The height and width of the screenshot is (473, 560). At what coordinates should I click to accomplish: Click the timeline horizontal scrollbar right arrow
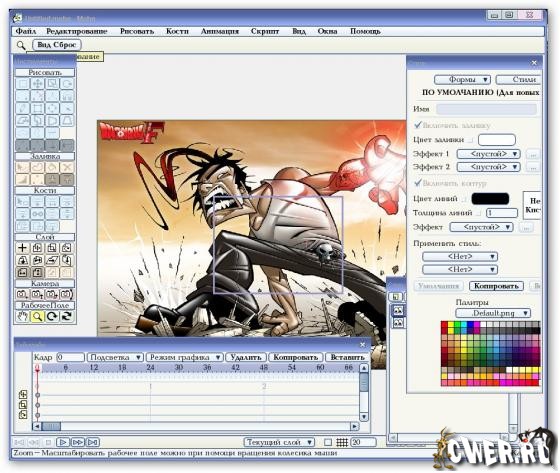pos(354,426)
